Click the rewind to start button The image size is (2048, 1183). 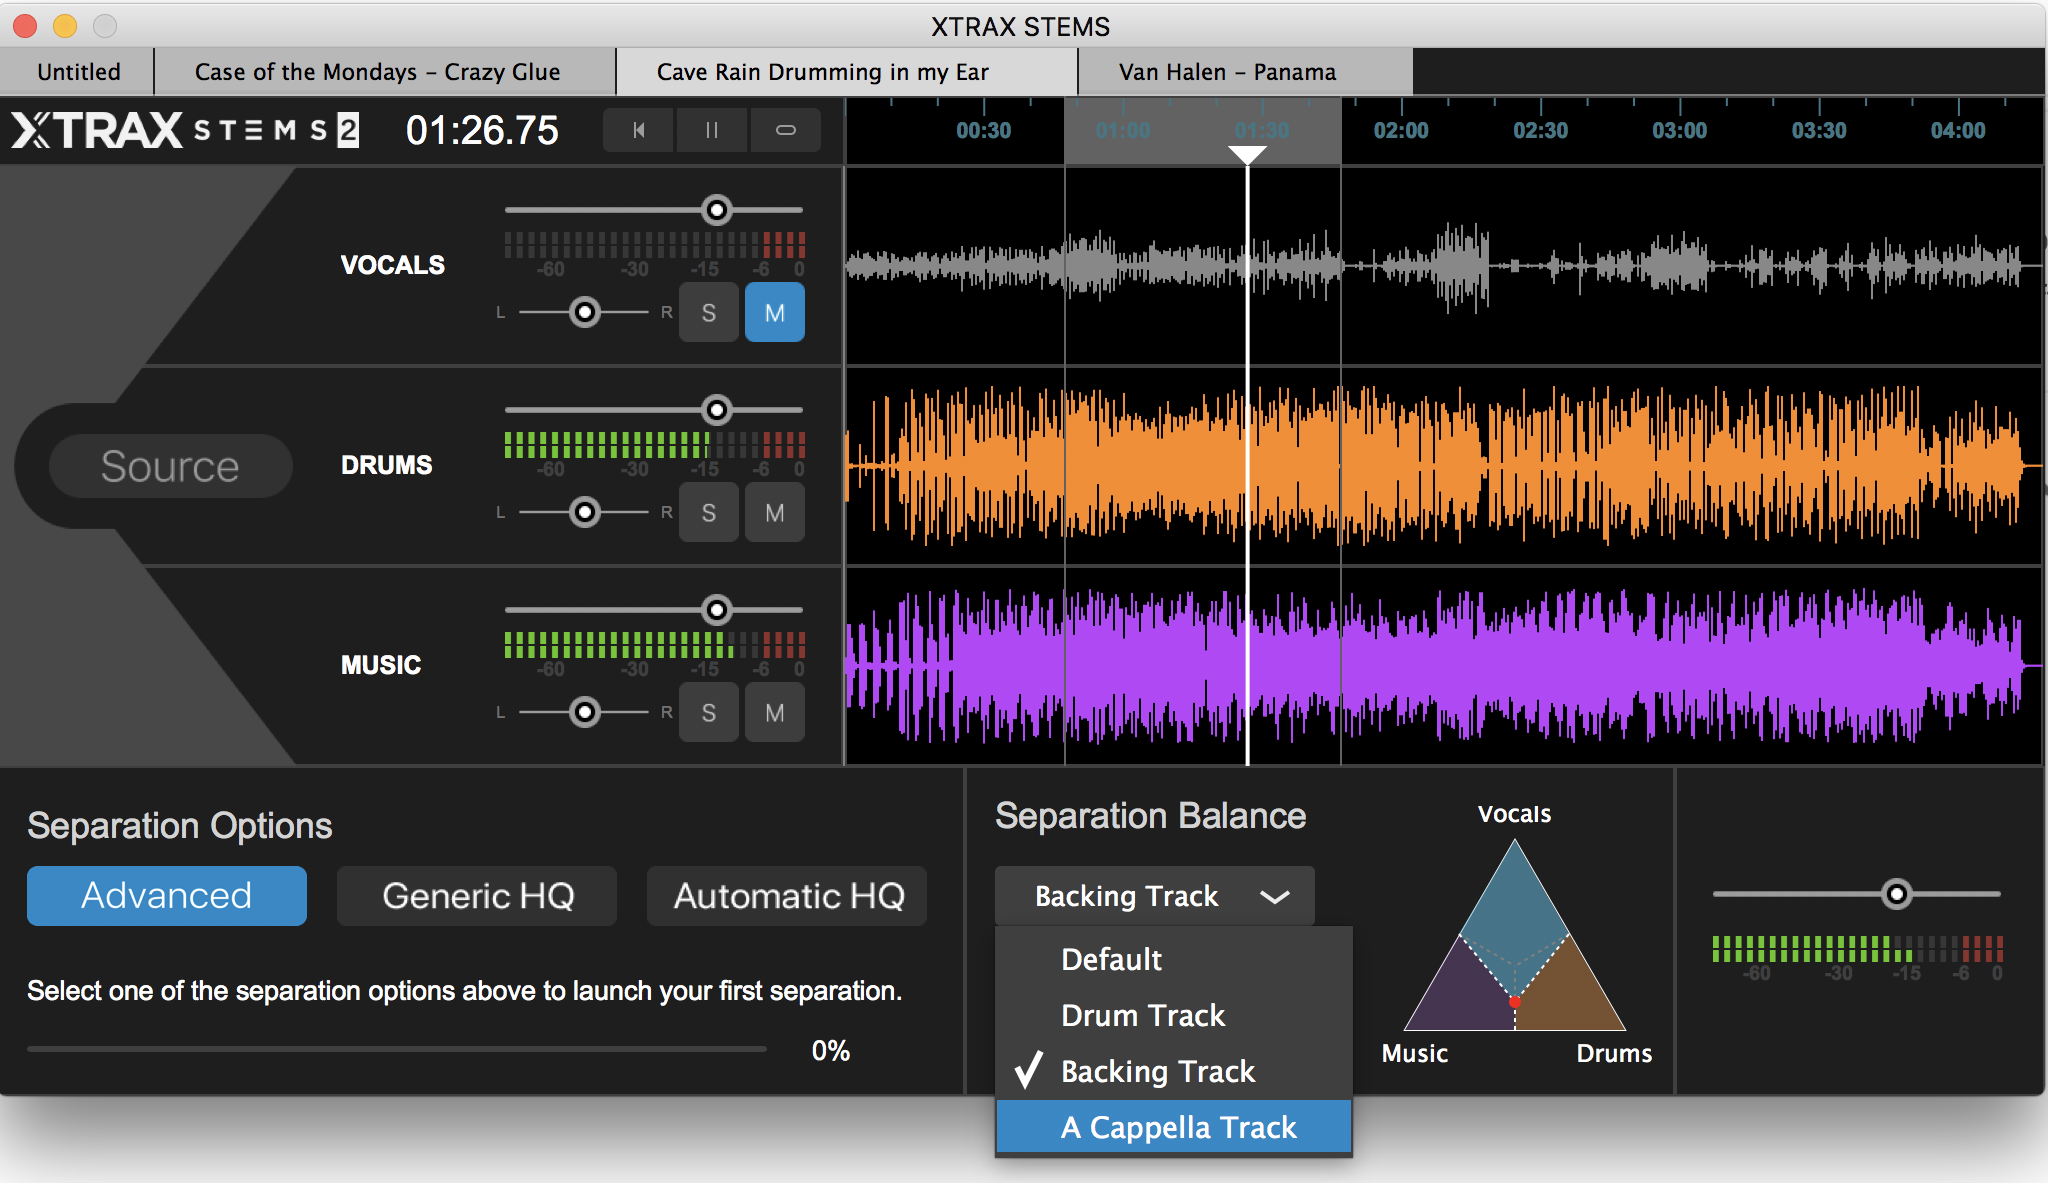coord(638,130)
